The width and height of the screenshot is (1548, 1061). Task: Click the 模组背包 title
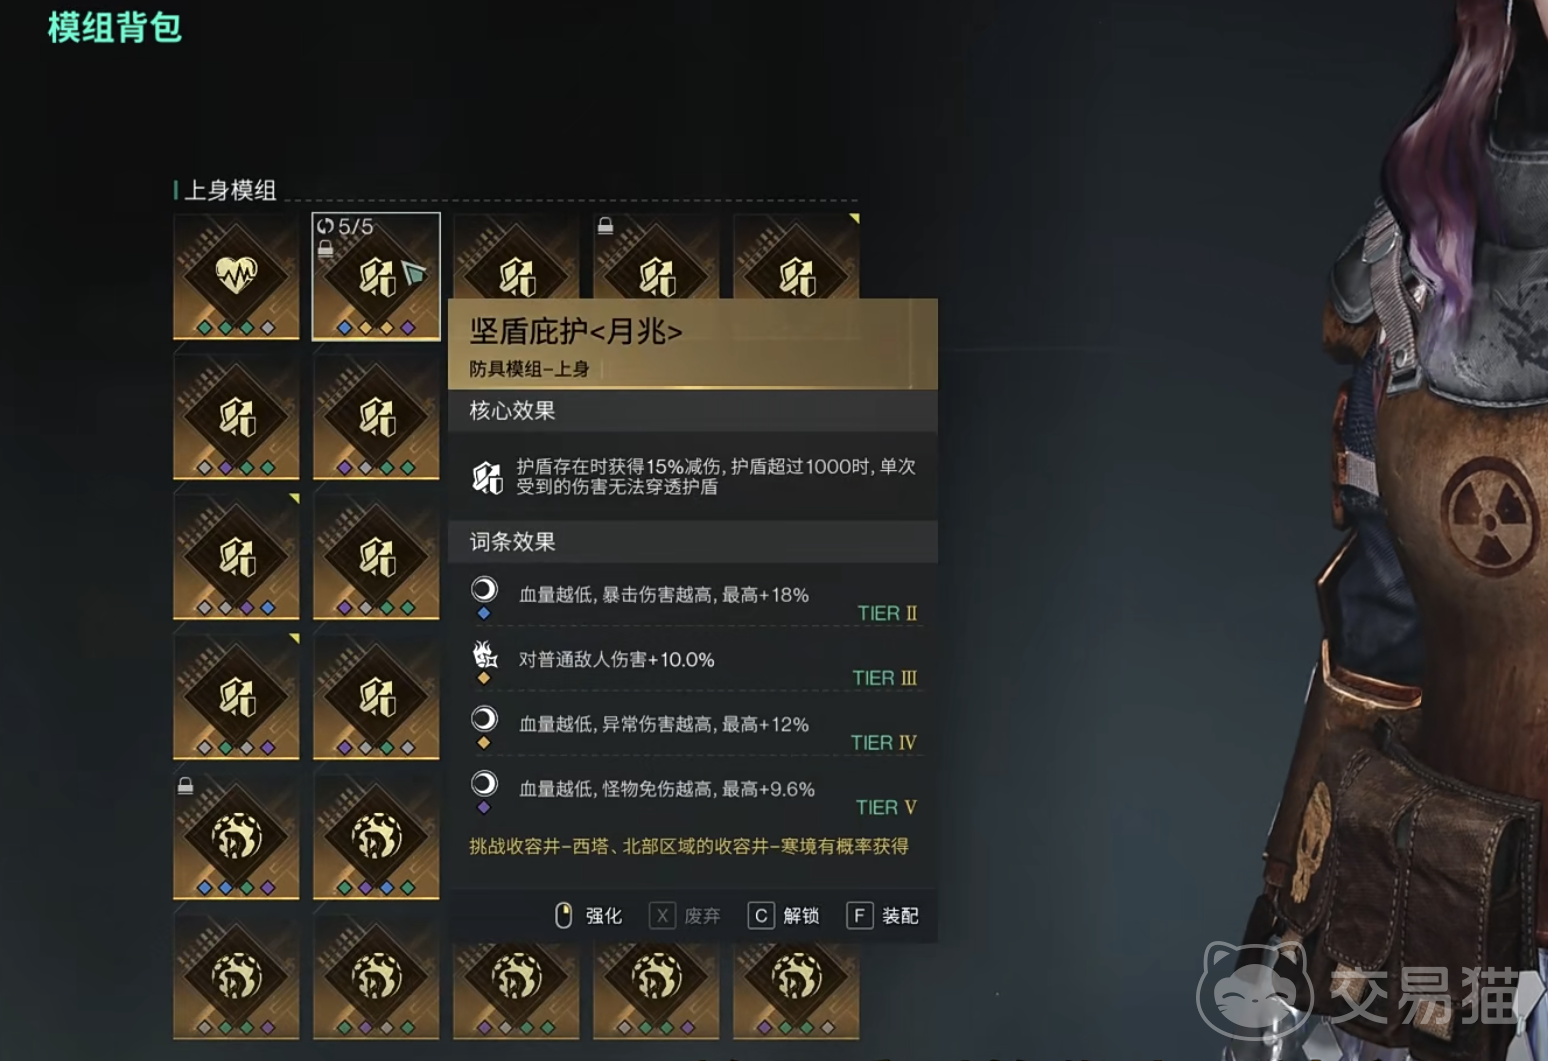(115, 27)
